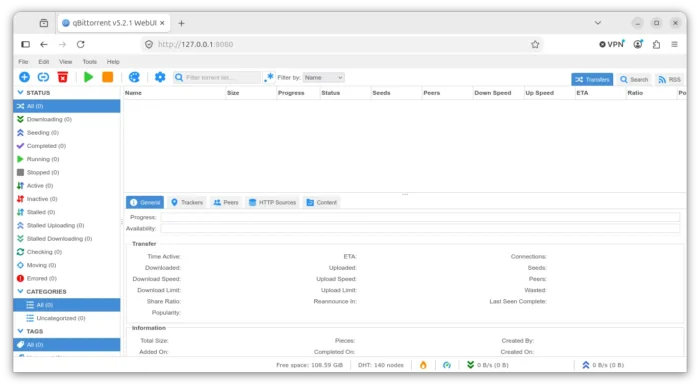Select the Stopped (0) filter

(67, 172)
